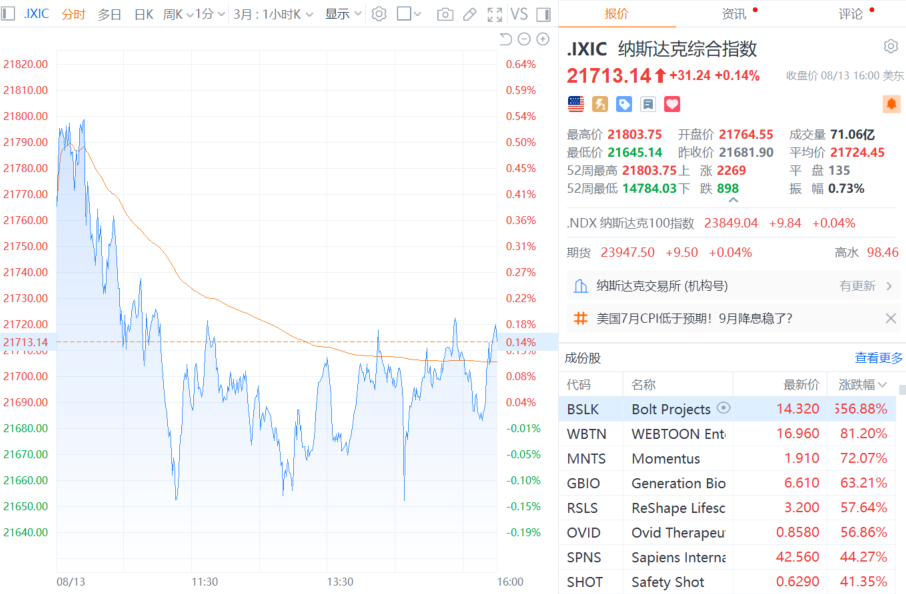Open the 评论 comments tab
This screenshot has width=906, height=594.
[x=851, y=14]
